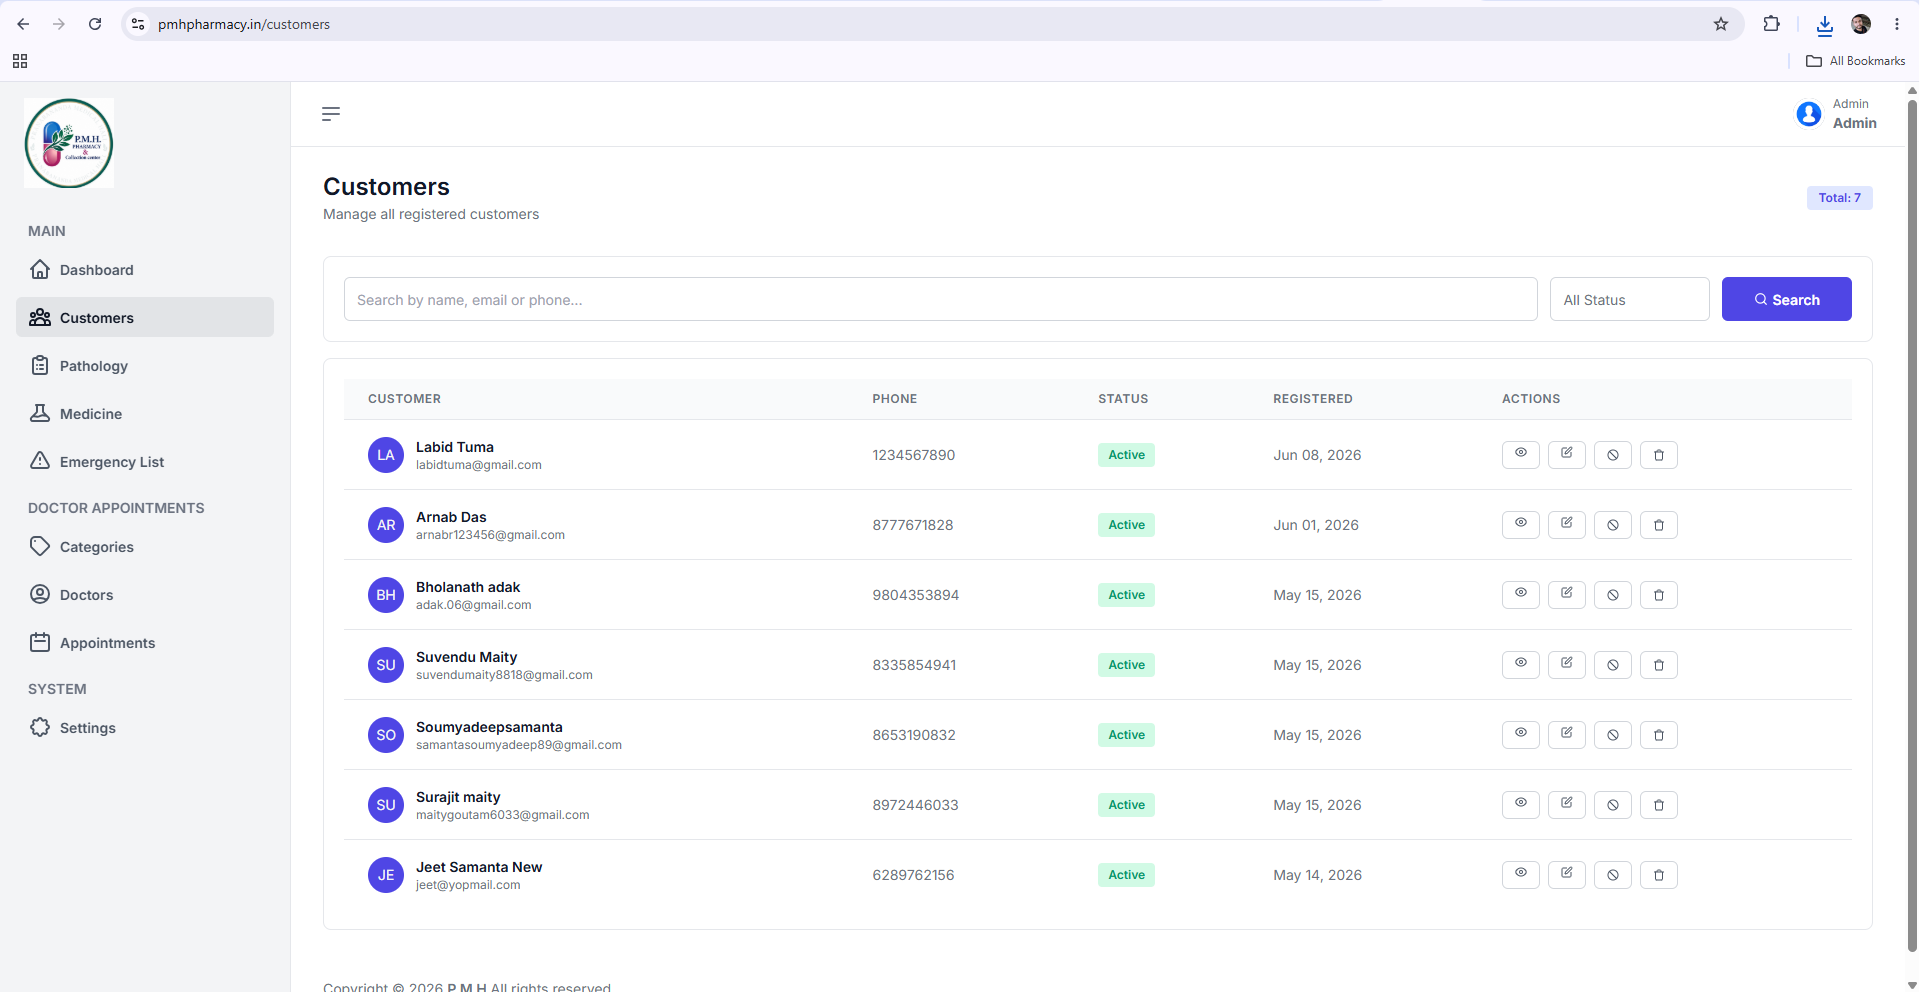Click the name Soumyadeepsamanta
Screen dimensions: 1920x993
[x=489, y=727]
